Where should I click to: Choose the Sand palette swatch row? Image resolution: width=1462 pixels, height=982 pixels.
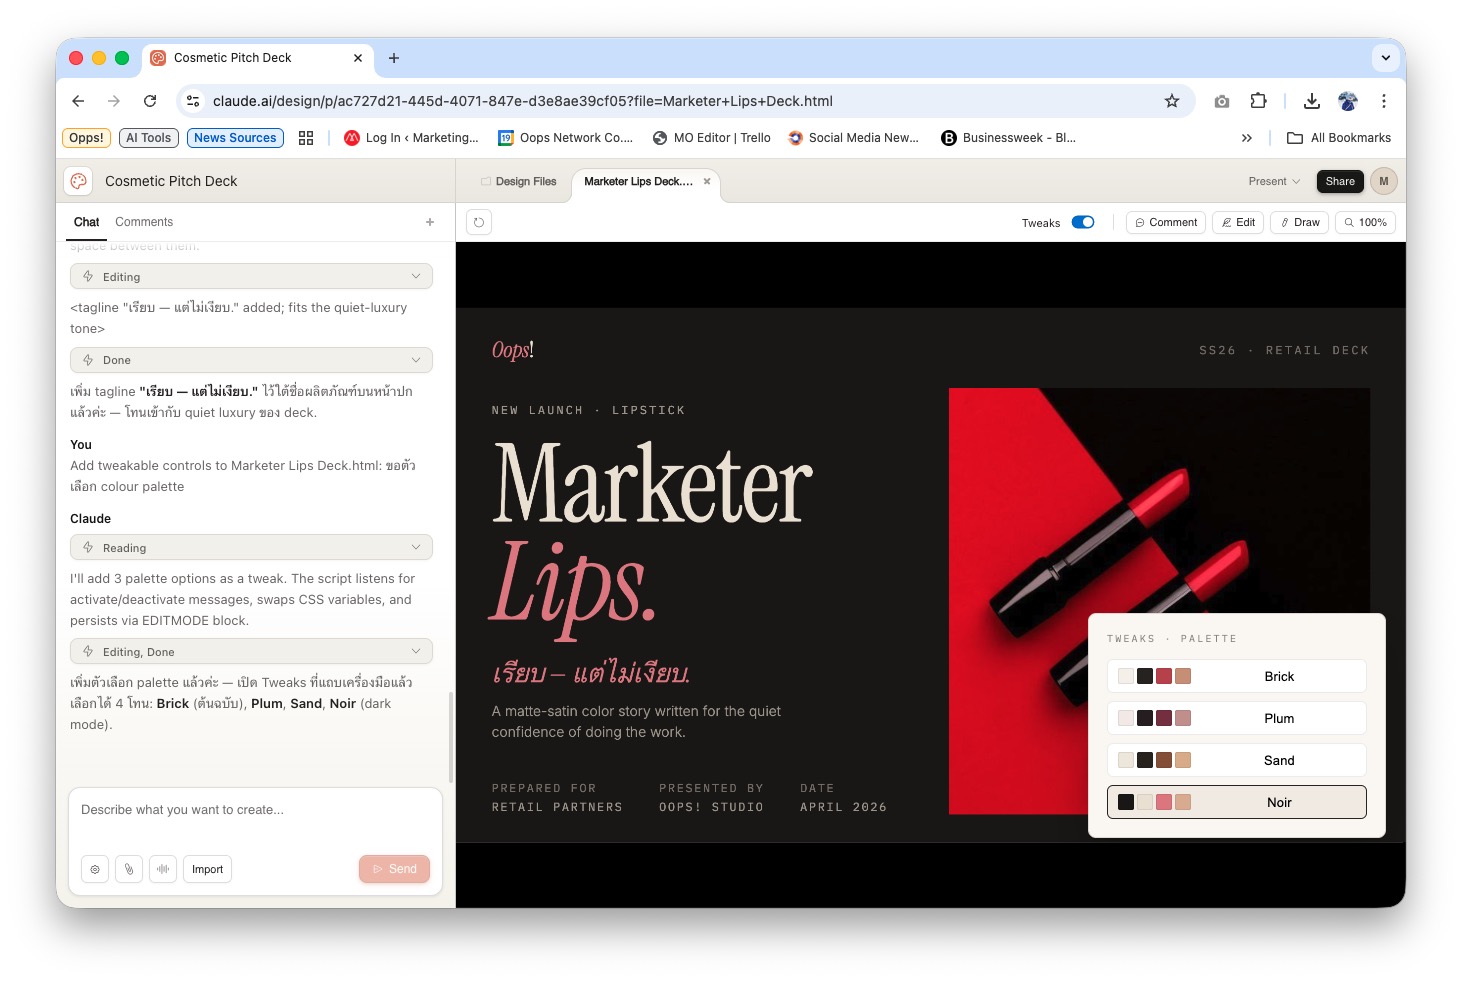click(1236, 760)
